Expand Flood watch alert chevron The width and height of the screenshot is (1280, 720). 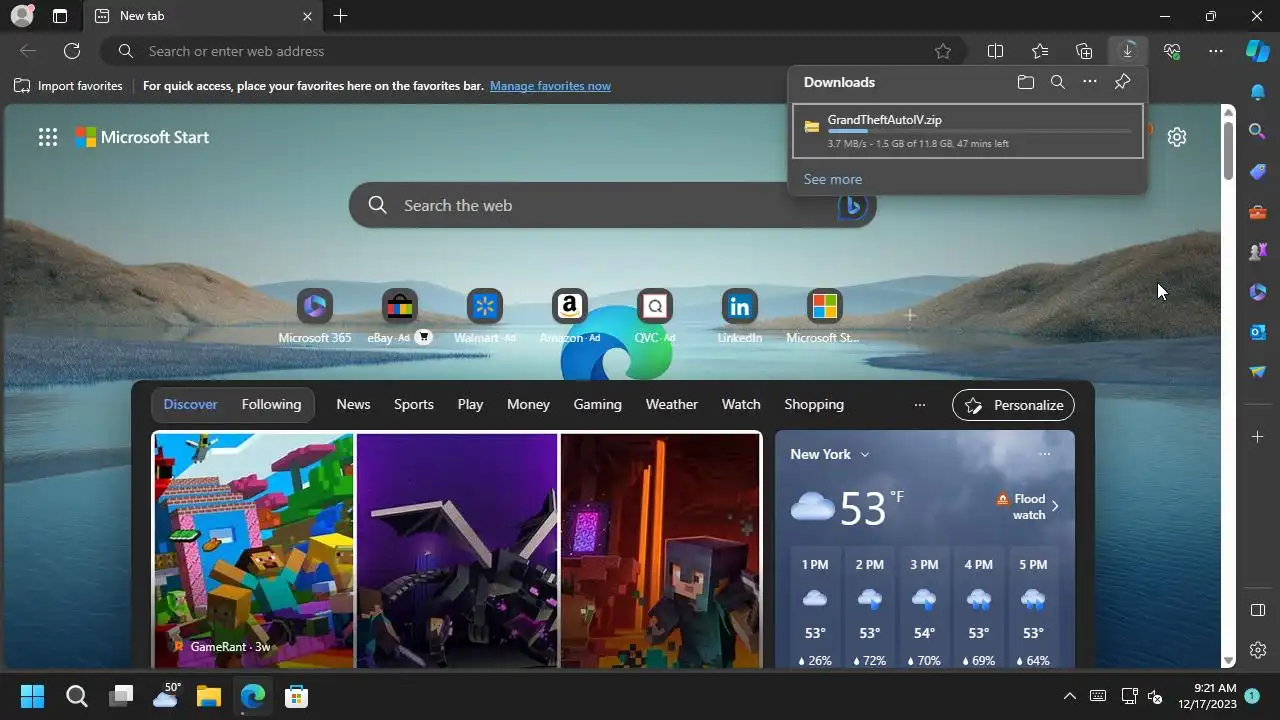[1055, 506]
